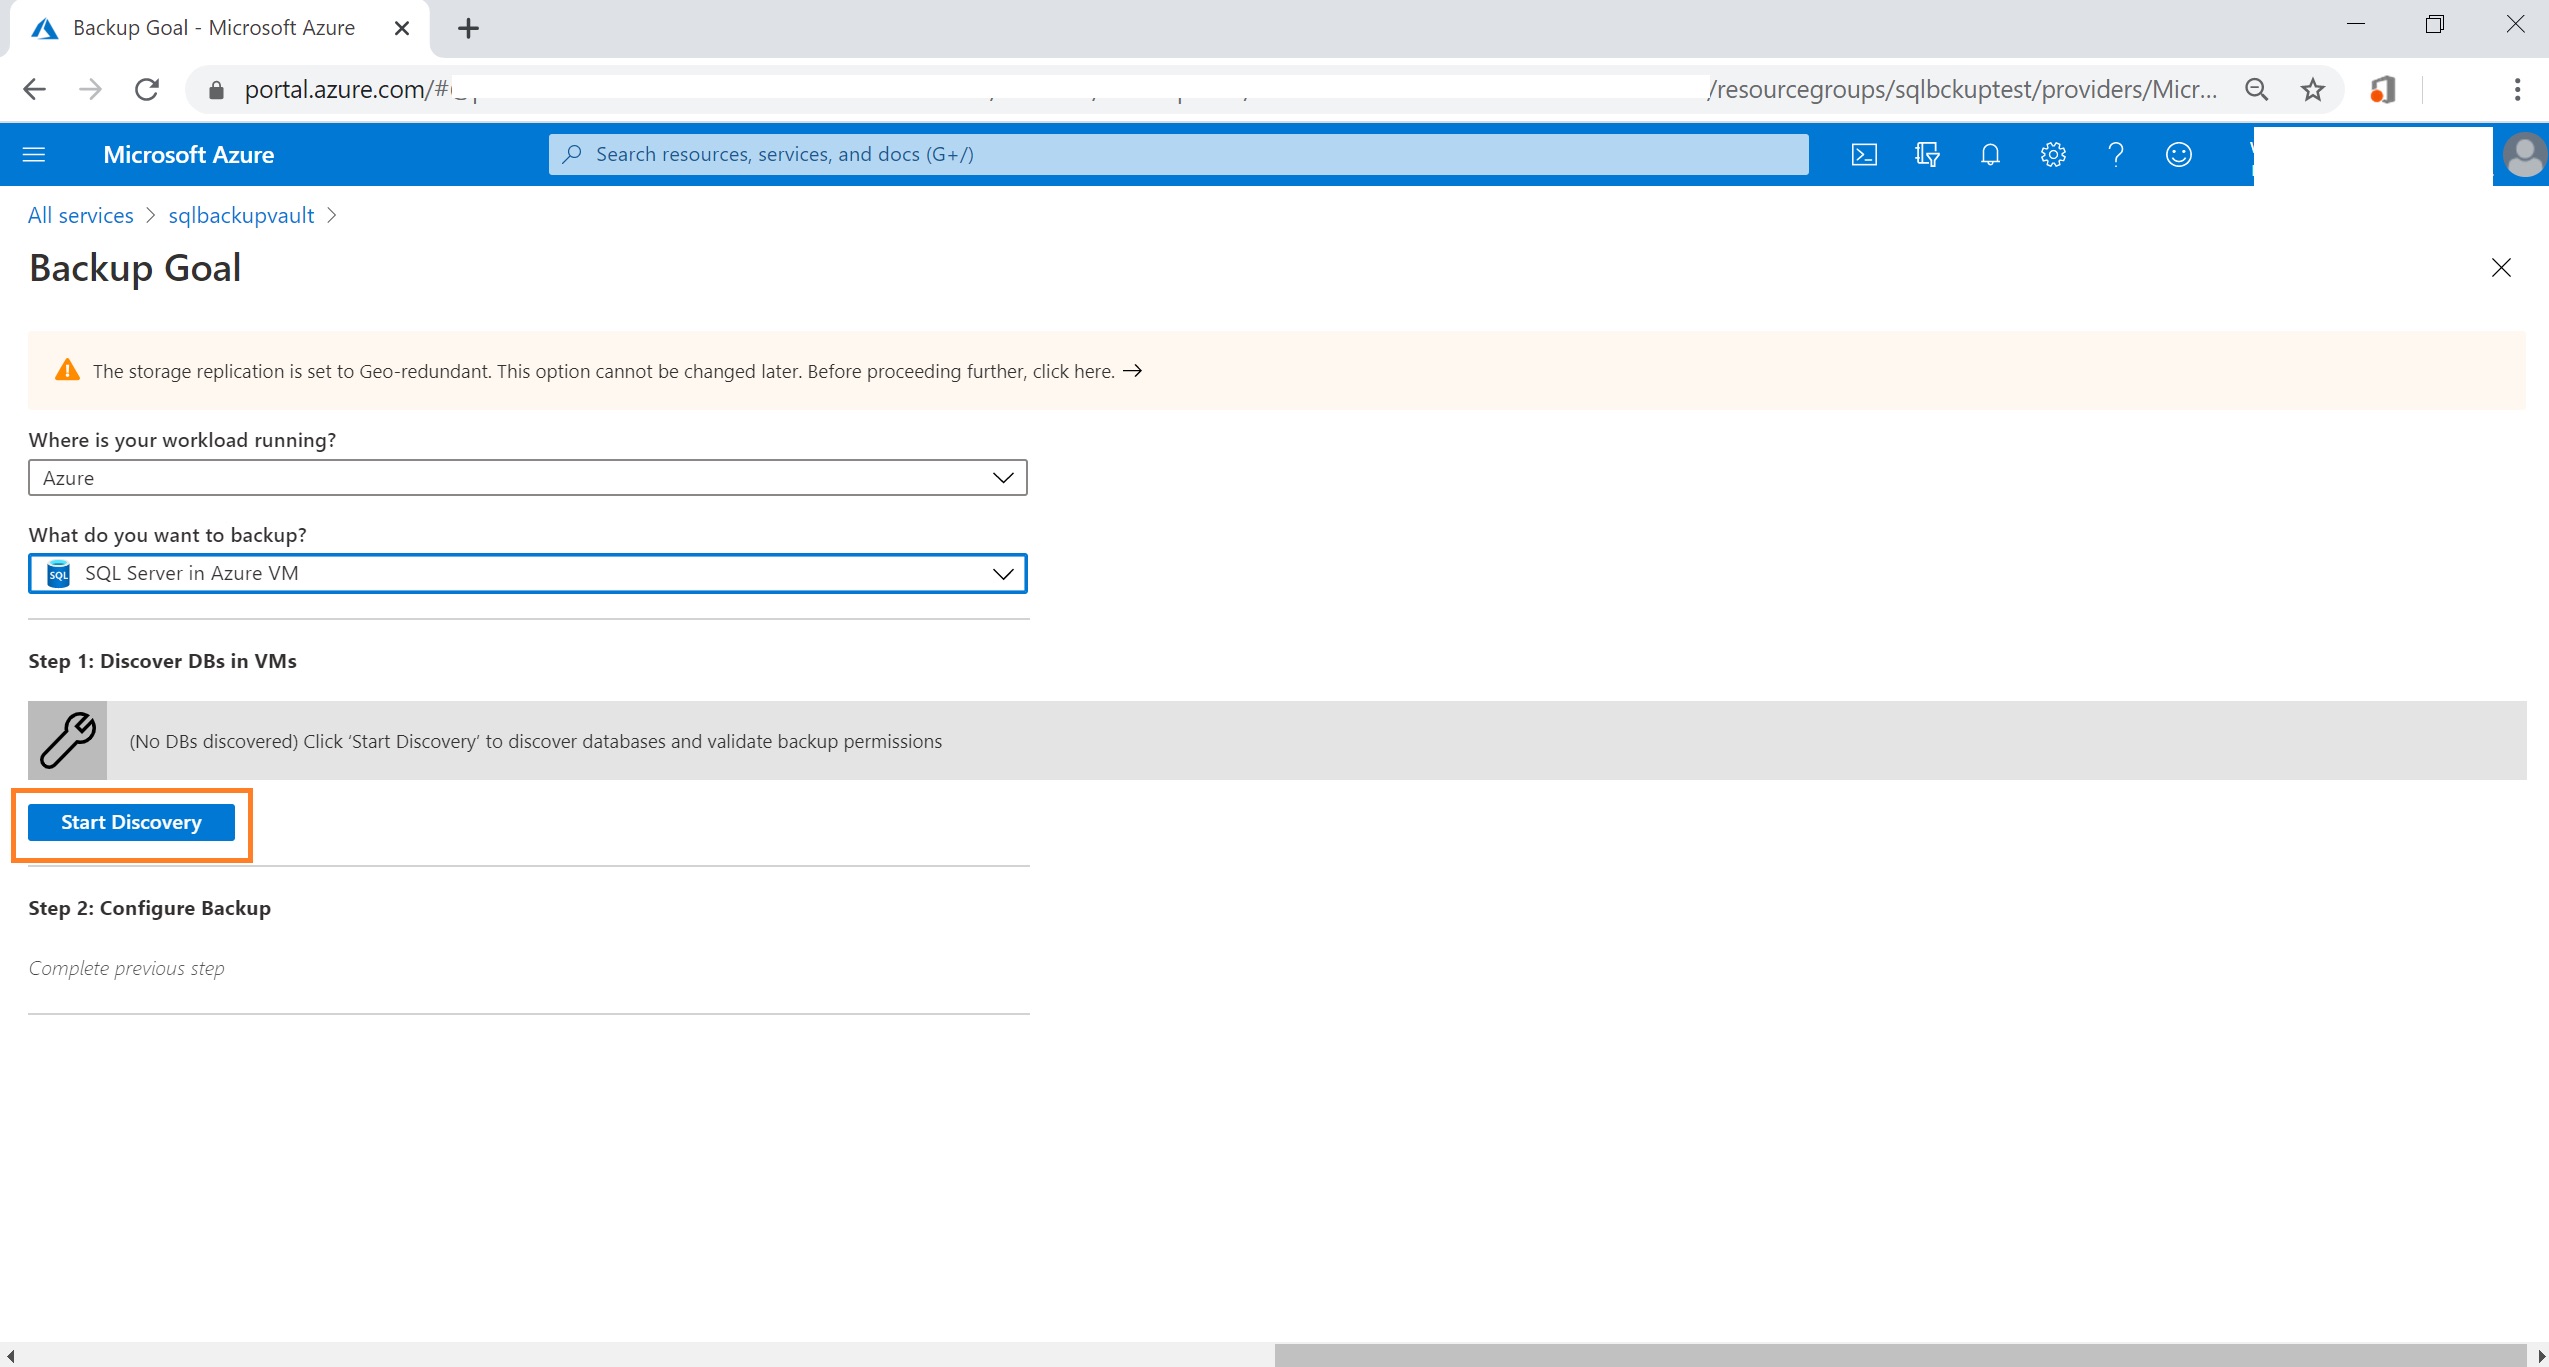Click the Backup Goal close X button
The image size is (2549, 1367).
pos(2502,266)
